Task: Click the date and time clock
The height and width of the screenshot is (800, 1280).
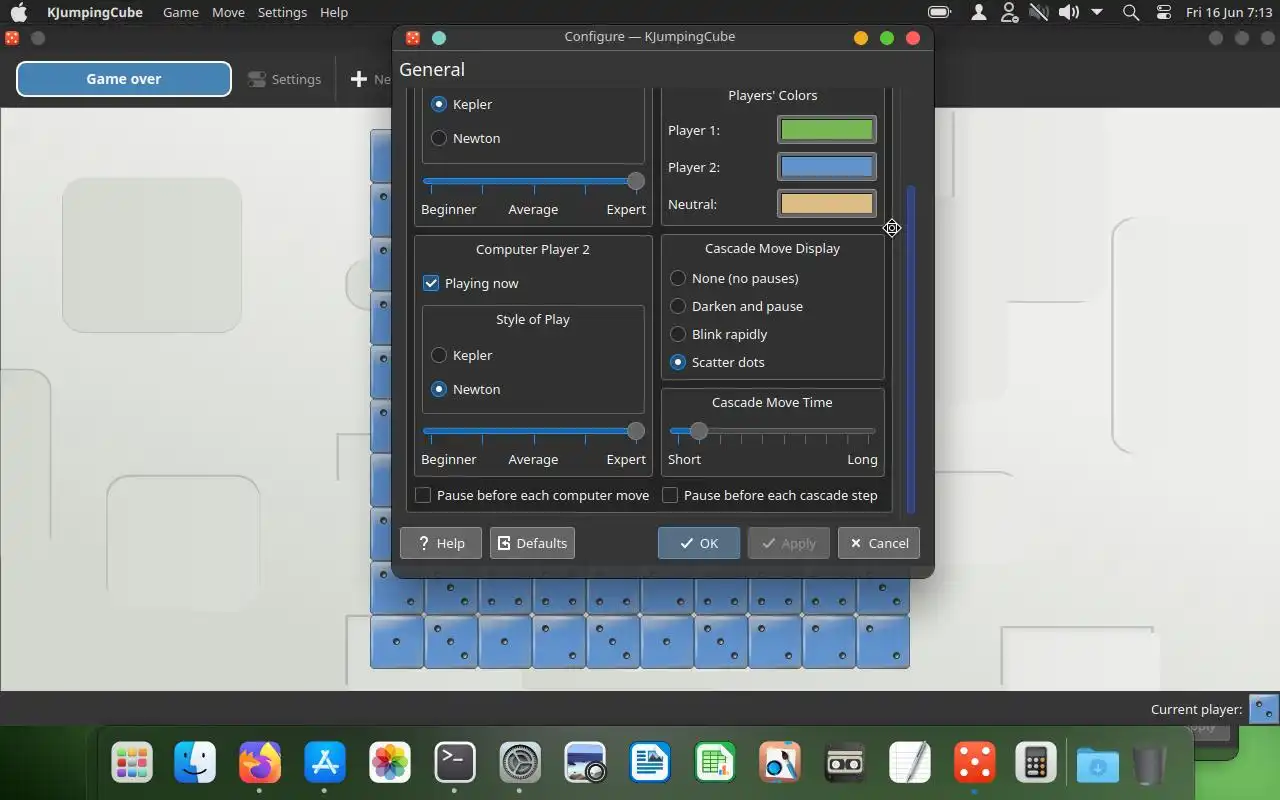Action: (1229, 12)
